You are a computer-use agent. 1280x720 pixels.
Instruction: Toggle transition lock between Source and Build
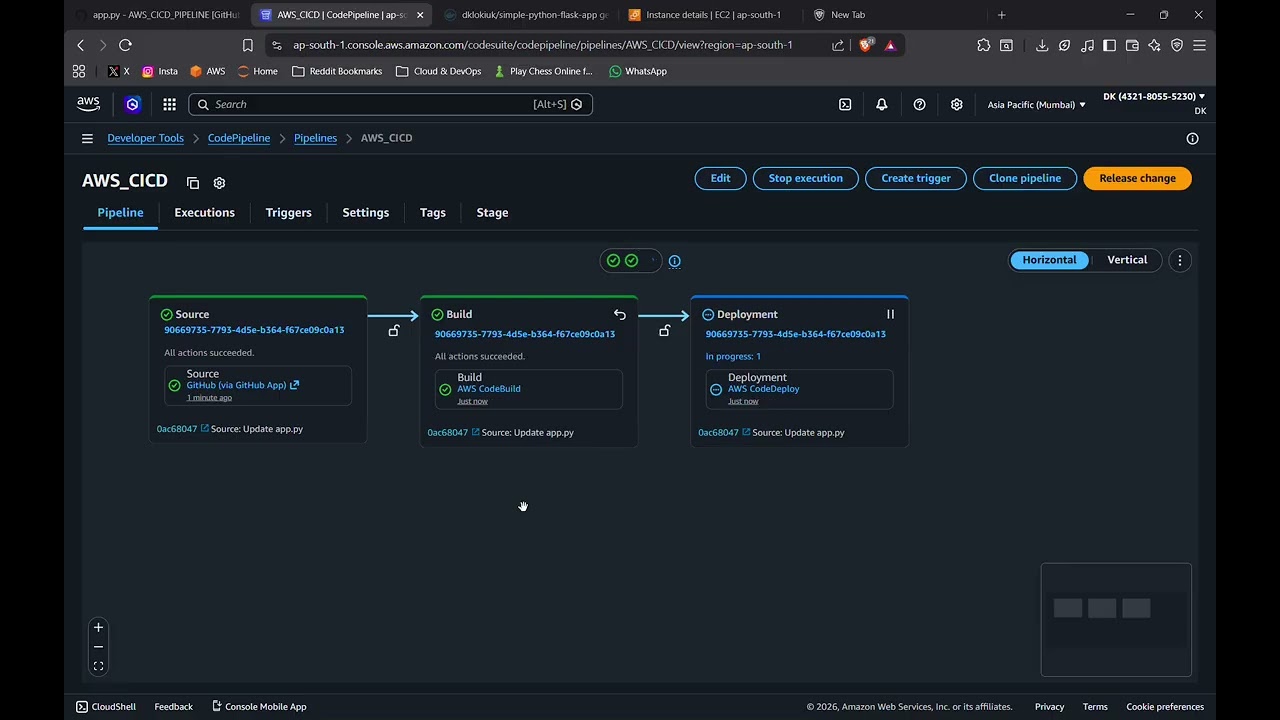(x=393, y=330)
